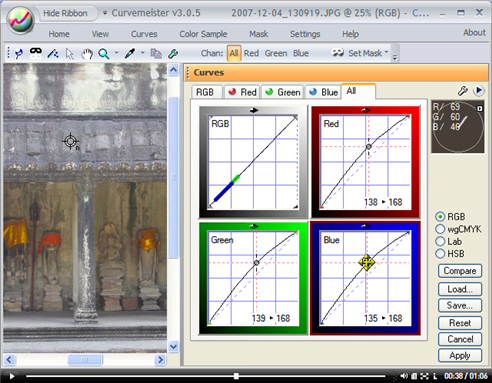Click the copy icon in the toolbar
This screenshot has width=492, height=383.
point(156,53)
